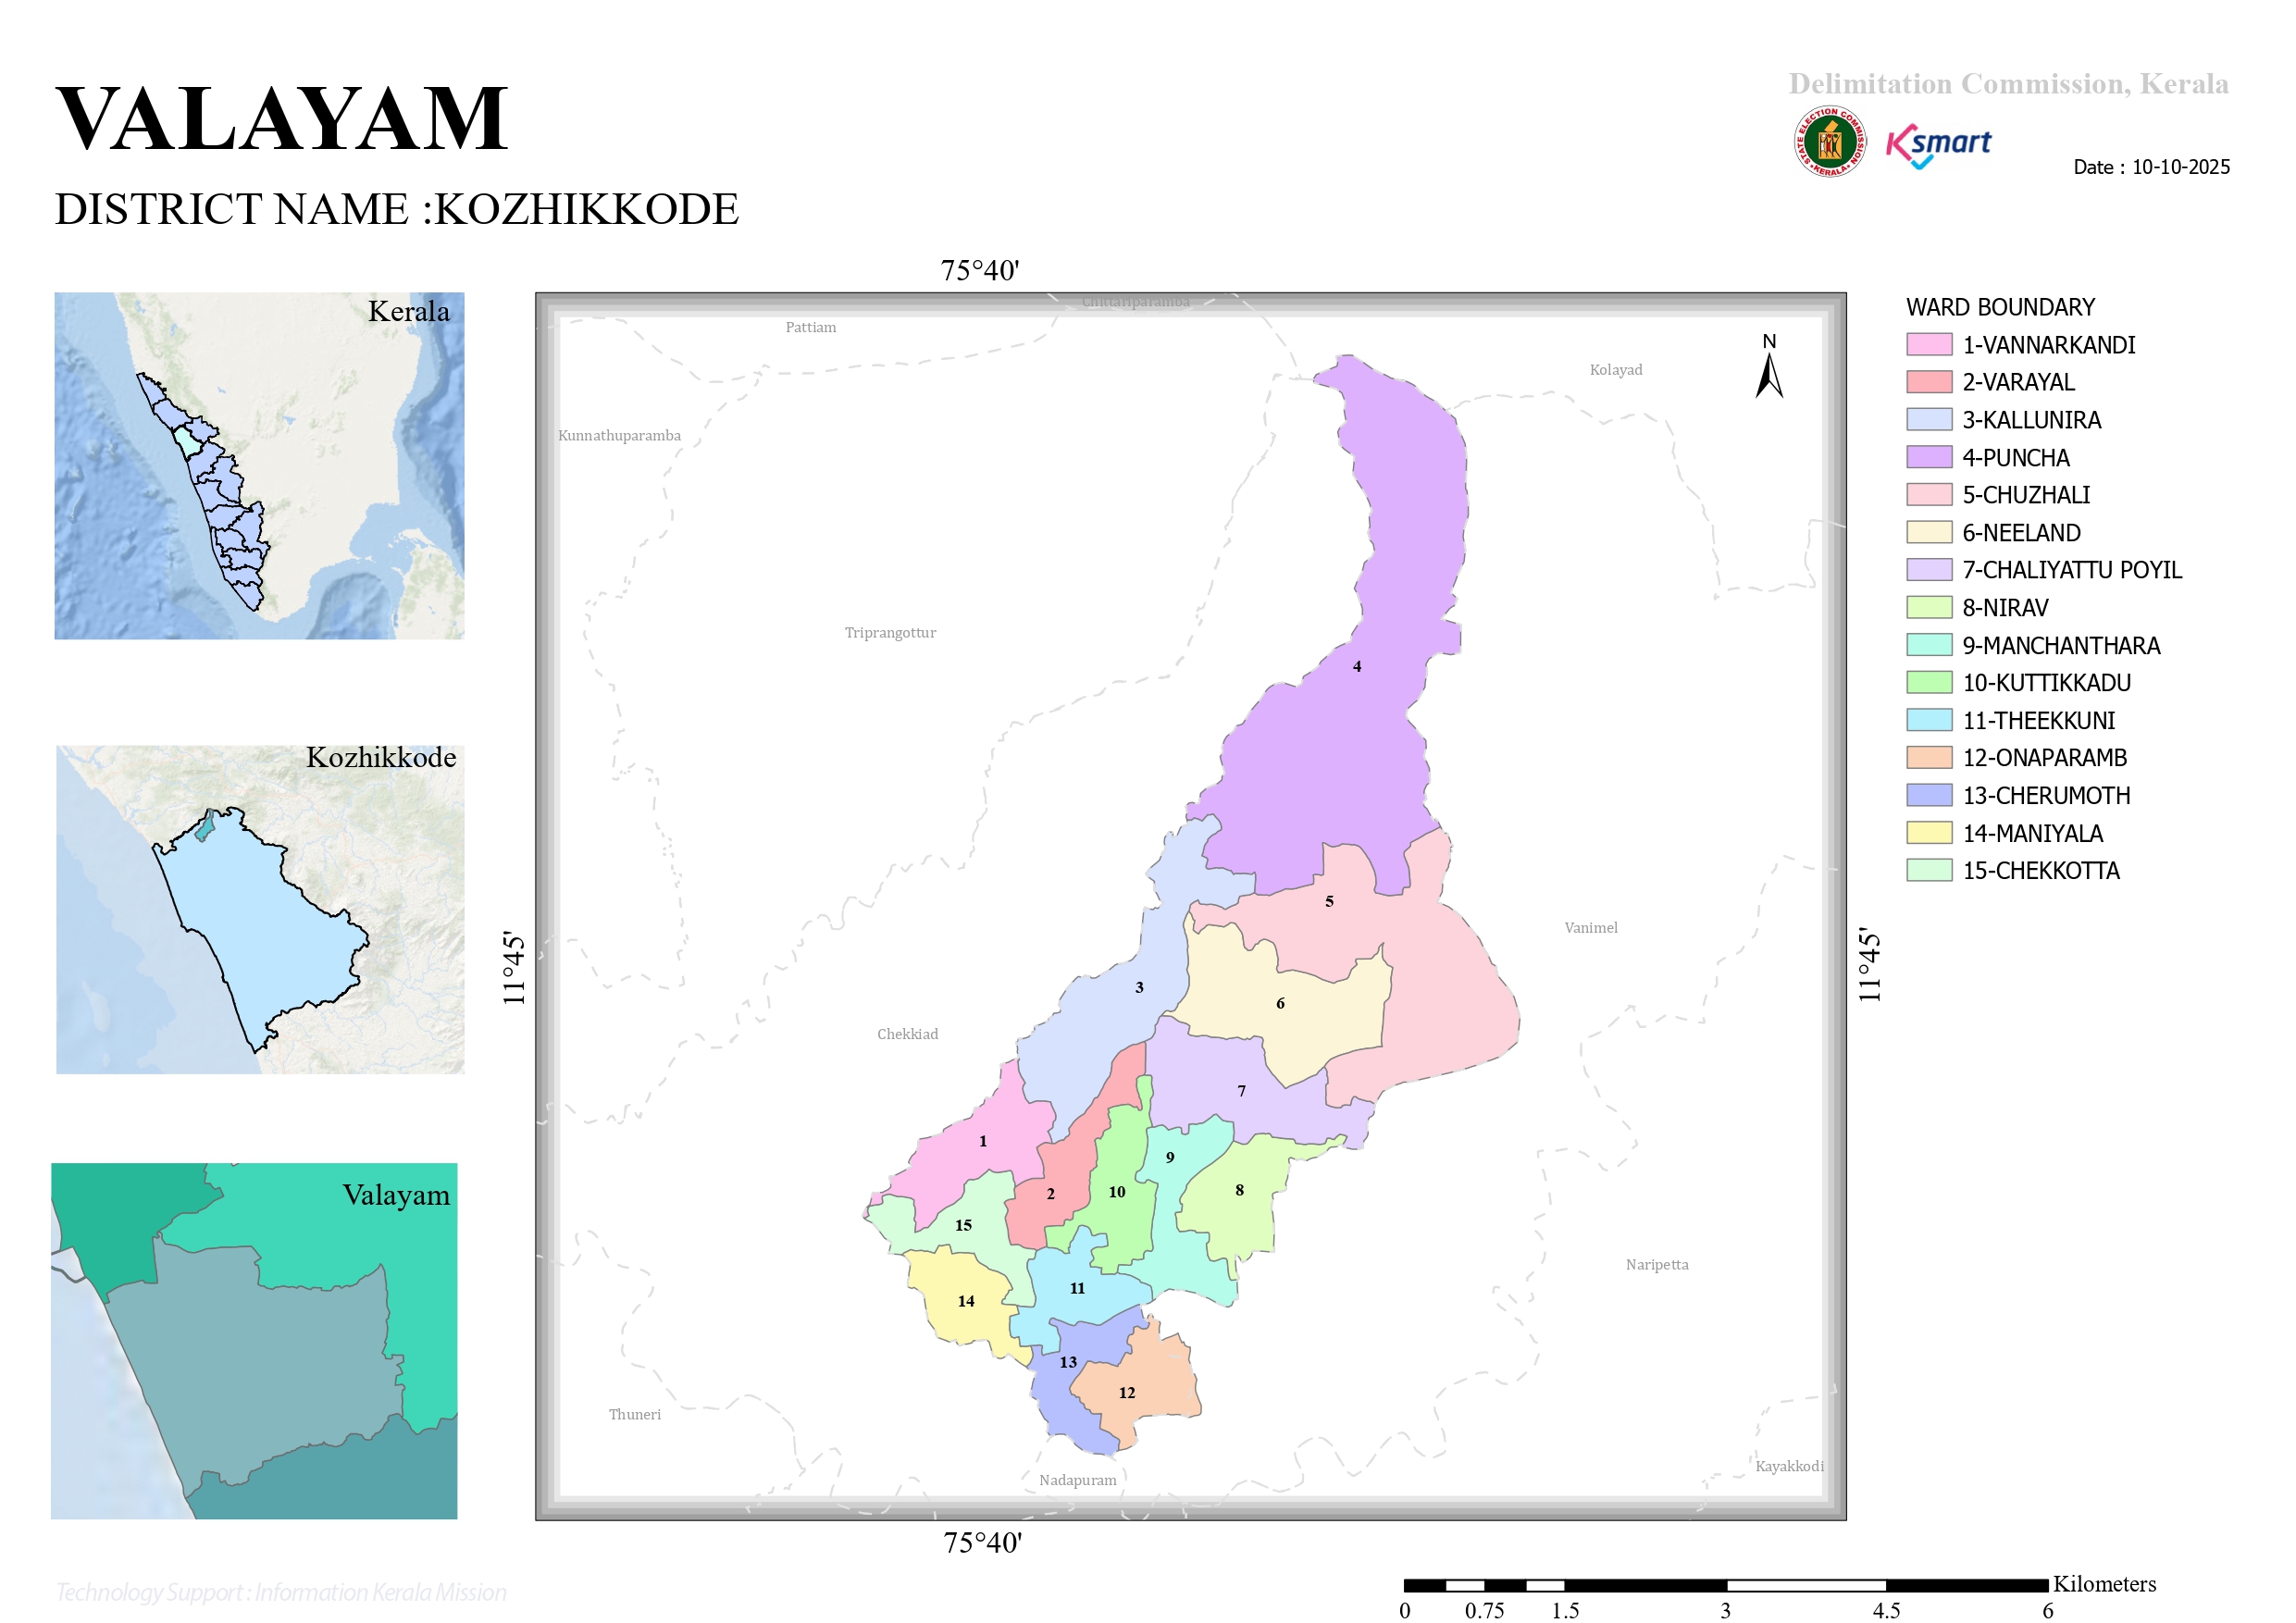Click the Chekkiad neighbor label
Image resolution: width=2296 pixels, height=1623 pixels.
[x=908, y=1035]
